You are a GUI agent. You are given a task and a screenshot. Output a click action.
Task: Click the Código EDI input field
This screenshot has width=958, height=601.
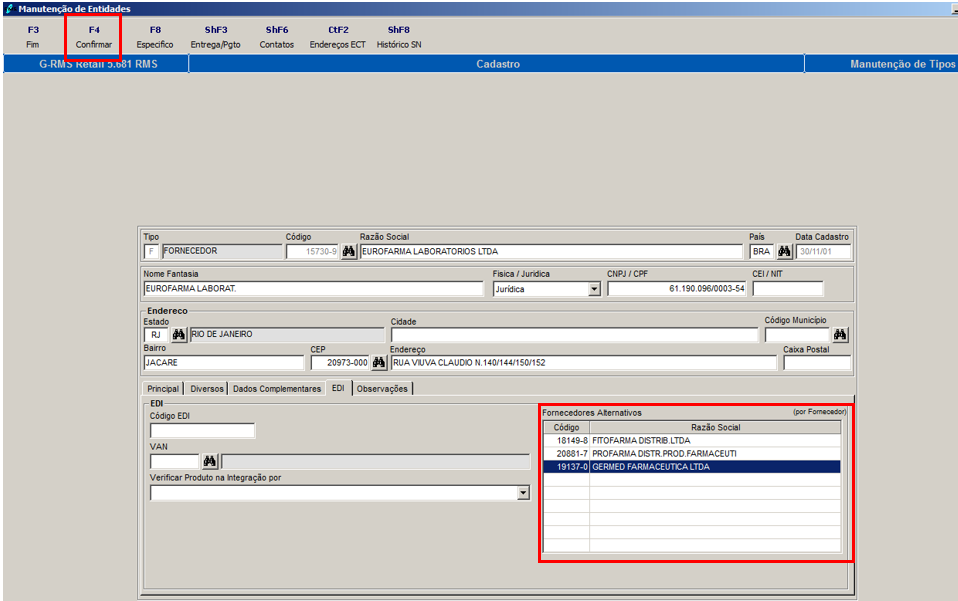coord(202,431)
